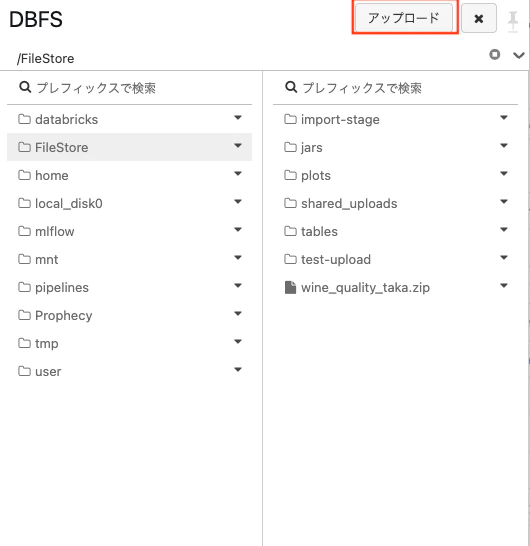Open dropdown arrow for mlflow folder
This screenshot has width=530, height=546.
(238, 229)
